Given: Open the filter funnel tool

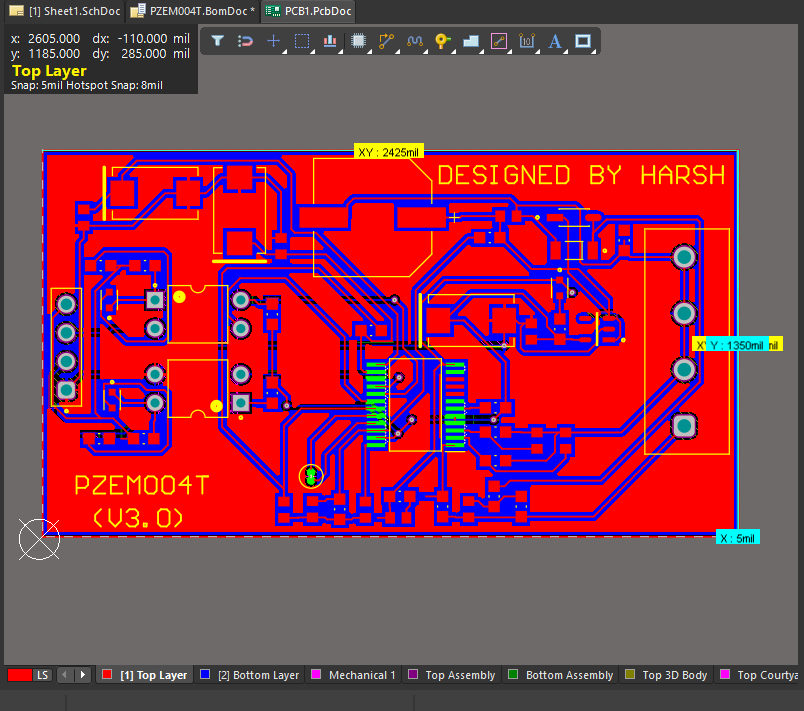Looking at the screenshot, I should [217, 41].
